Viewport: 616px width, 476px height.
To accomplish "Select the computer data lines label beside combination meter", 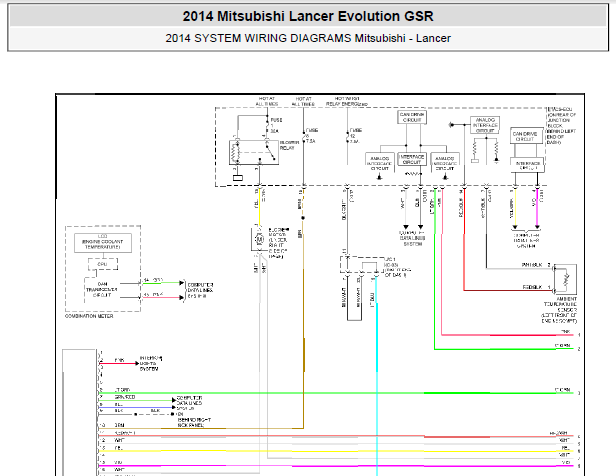I will click(x=200, y=290).
